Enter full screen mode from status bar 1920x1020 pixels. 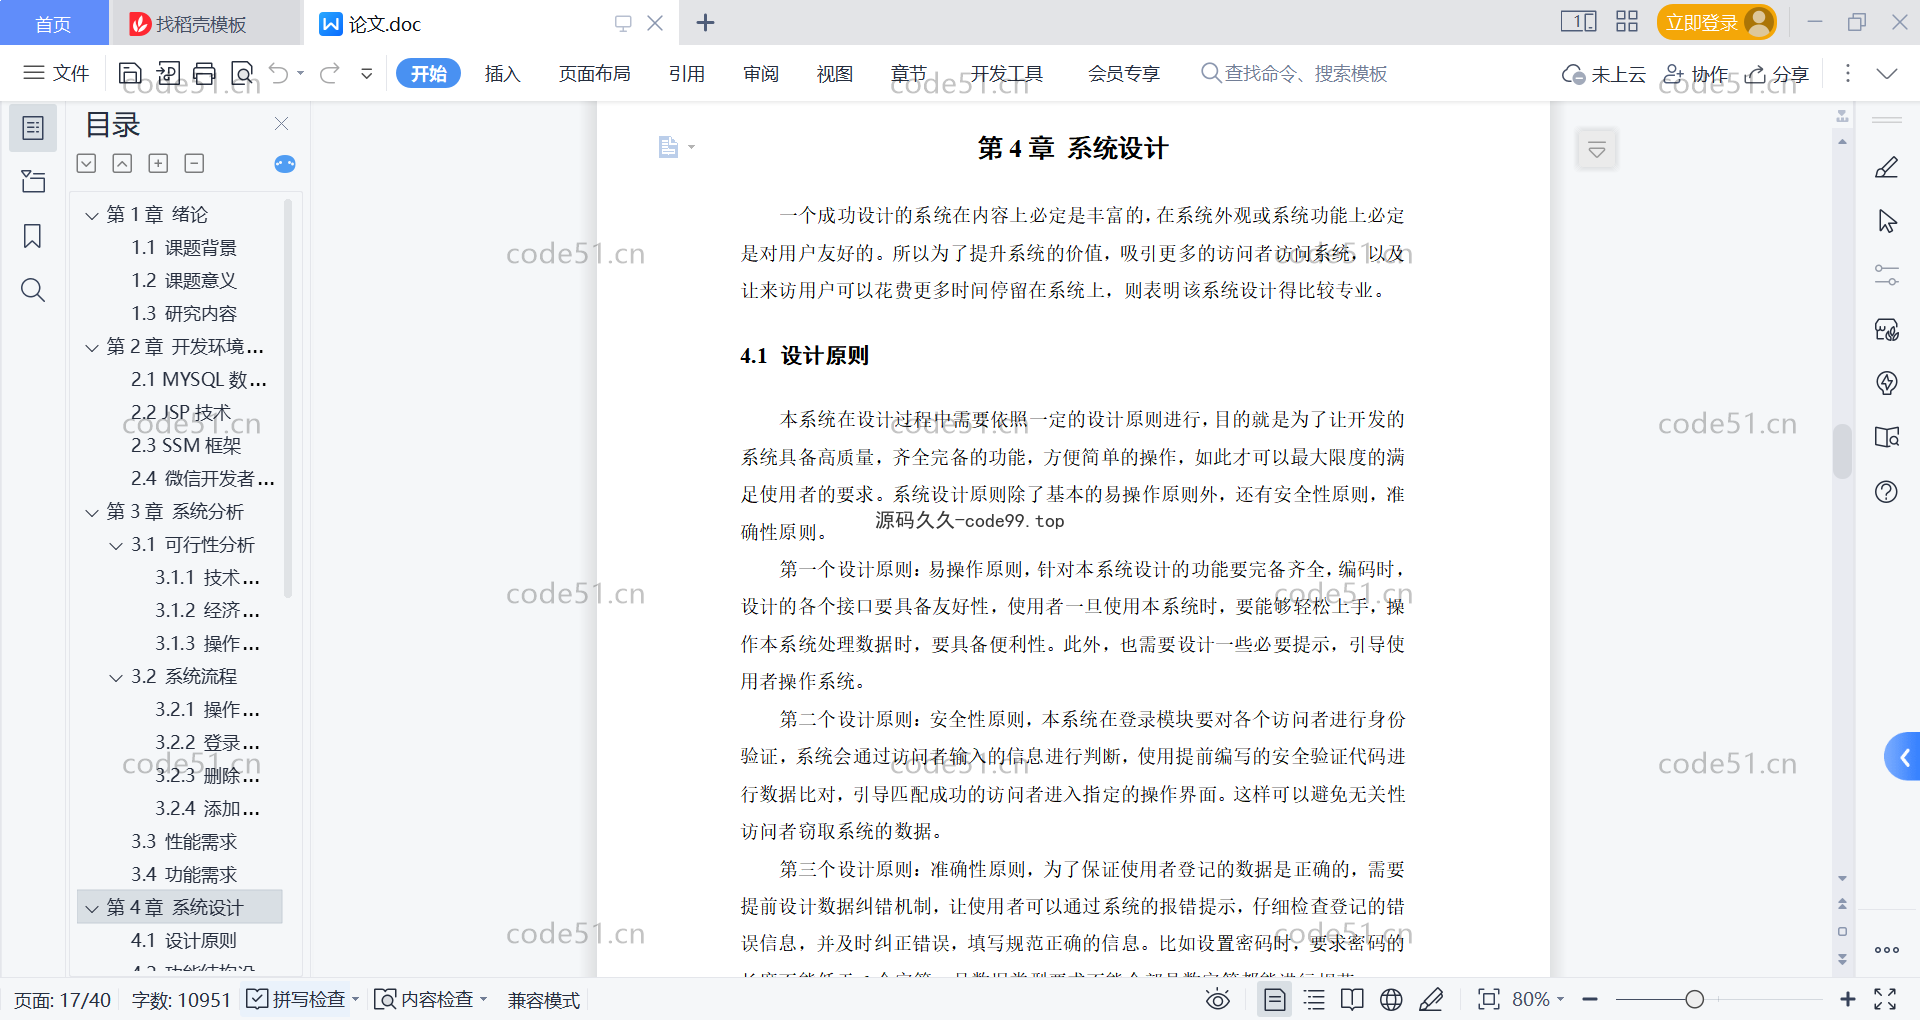point(1885,999)
